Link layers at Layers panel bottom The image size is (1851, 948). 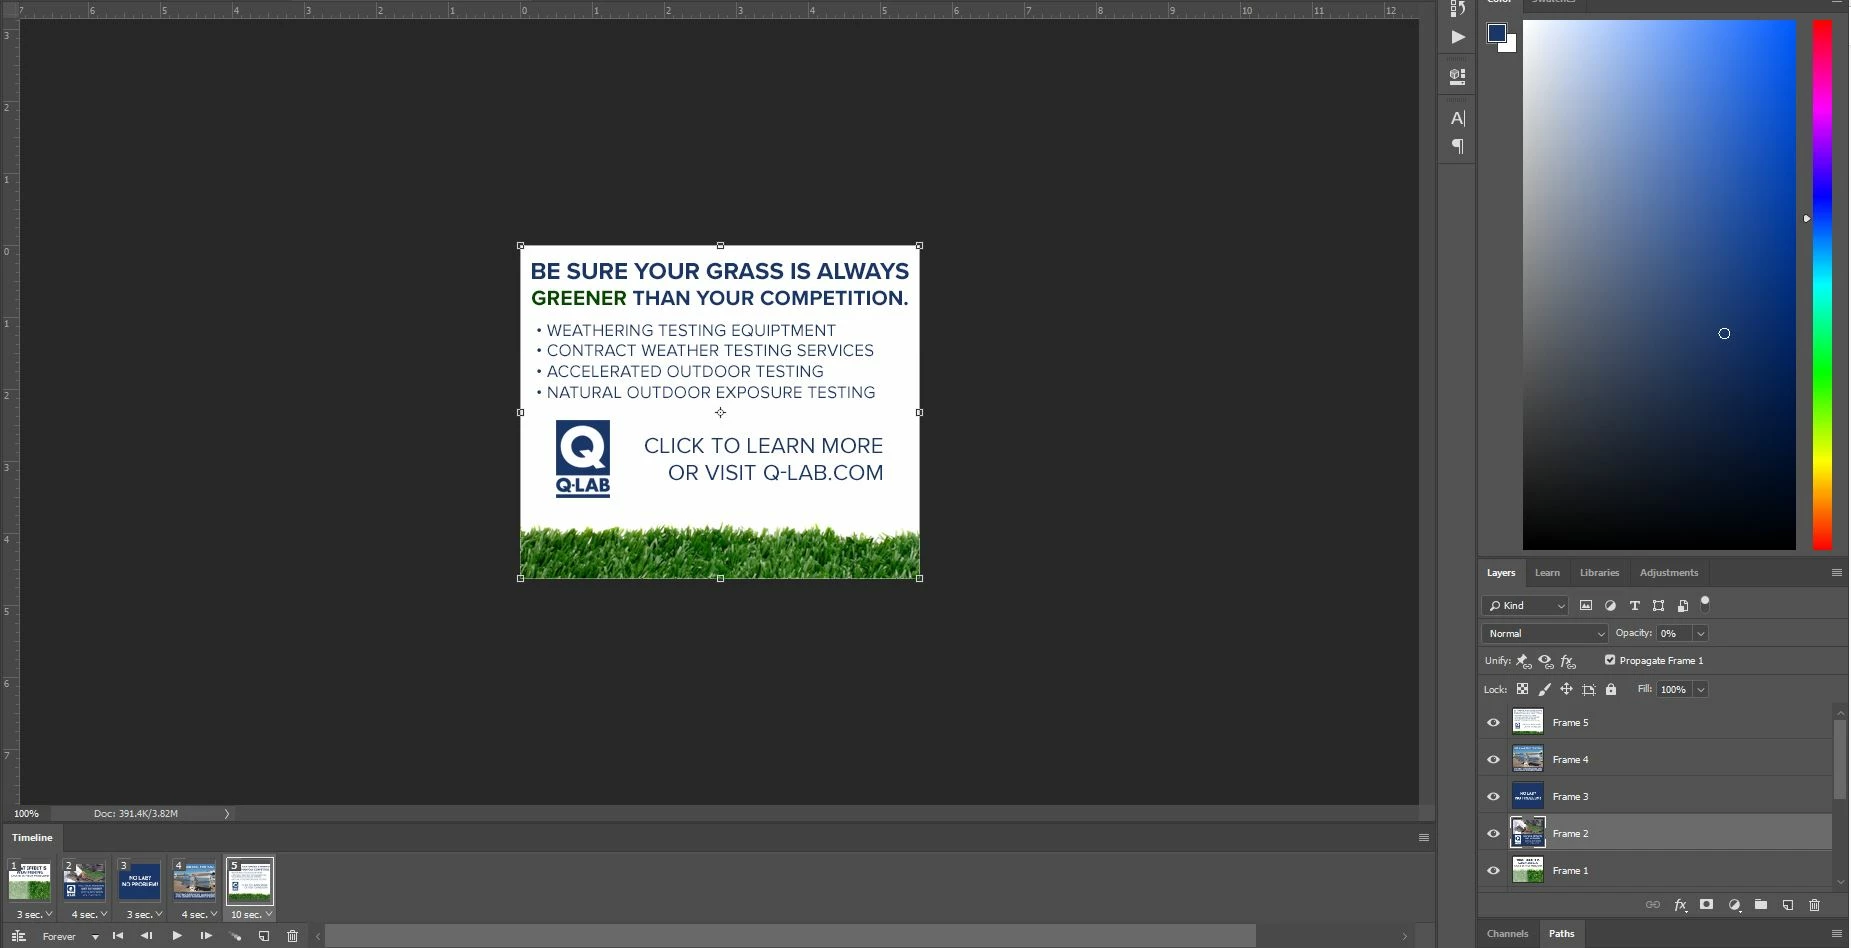point(1653,905)
